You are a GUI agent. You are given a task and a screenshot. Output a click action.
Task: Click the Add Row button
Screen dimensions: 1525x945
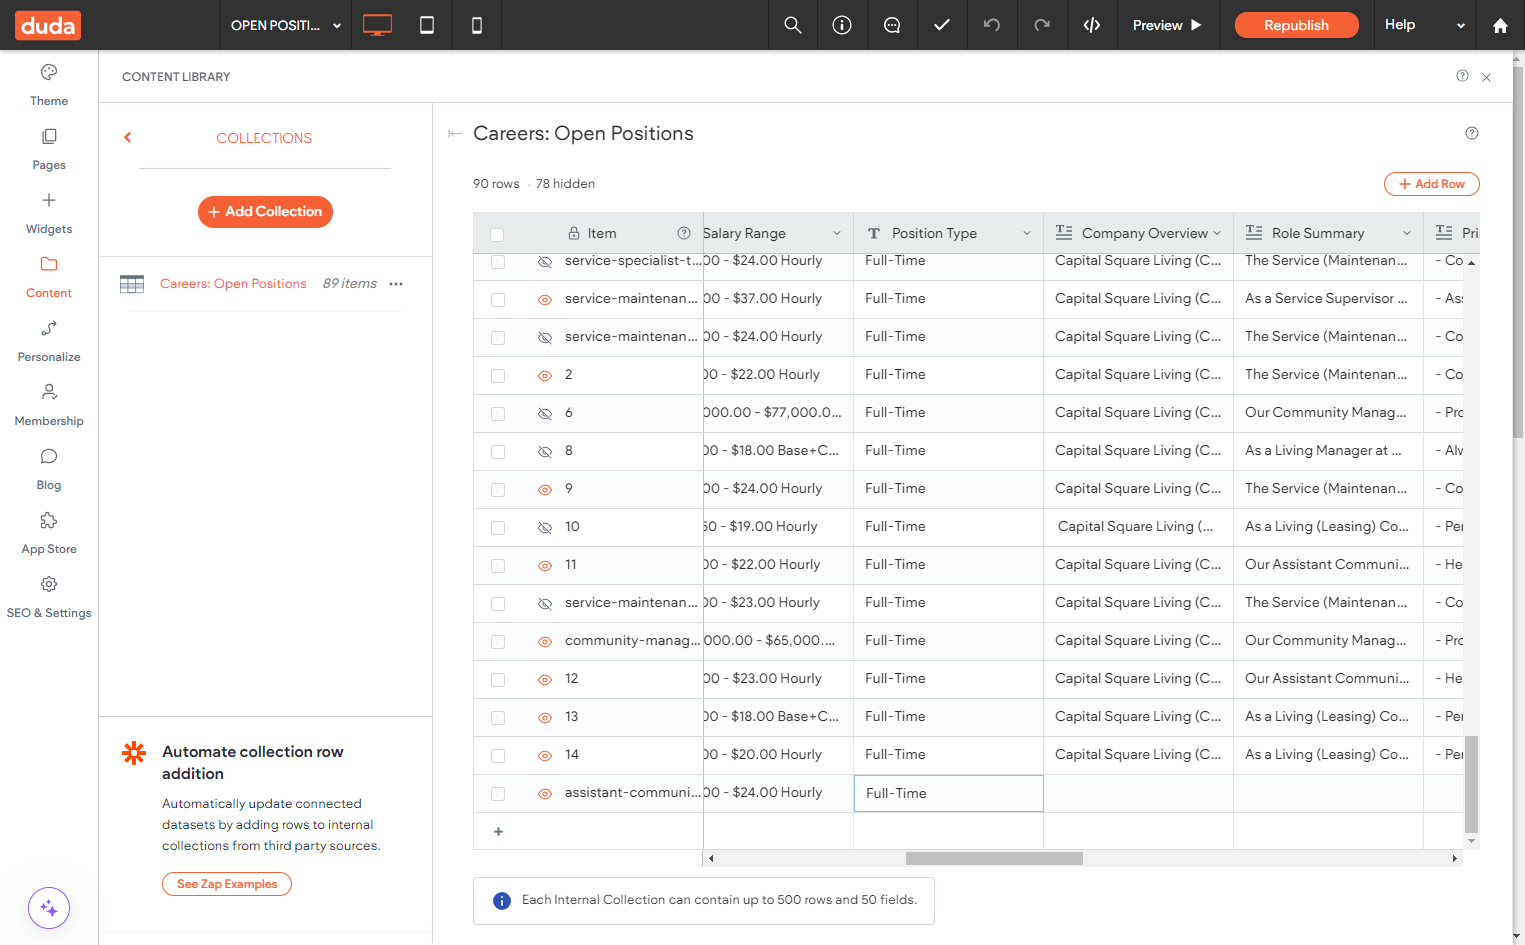click(1431, 184)
